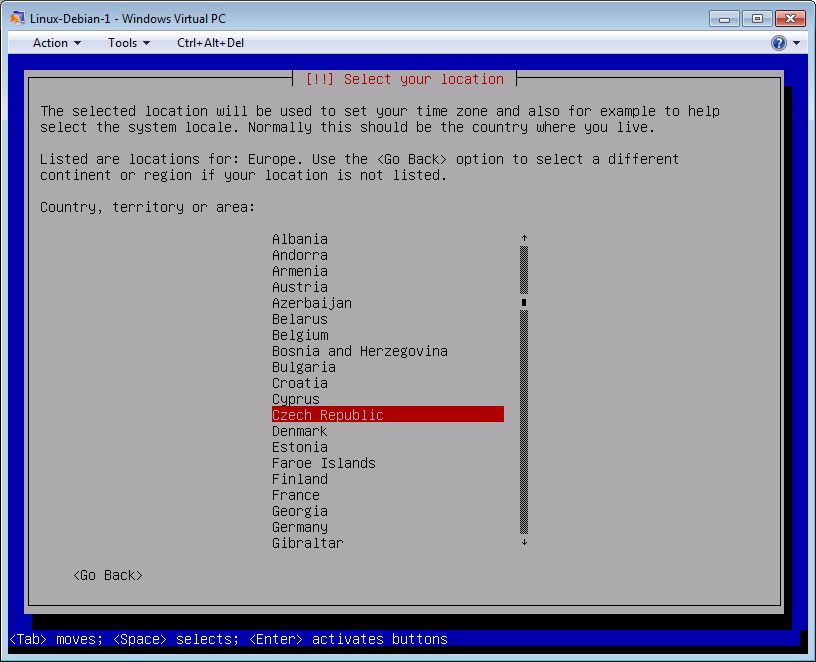Screen dimensions: 816x662
Task: Send Ctrl+Alt+Del to the virtual machine
Action: 210,43
